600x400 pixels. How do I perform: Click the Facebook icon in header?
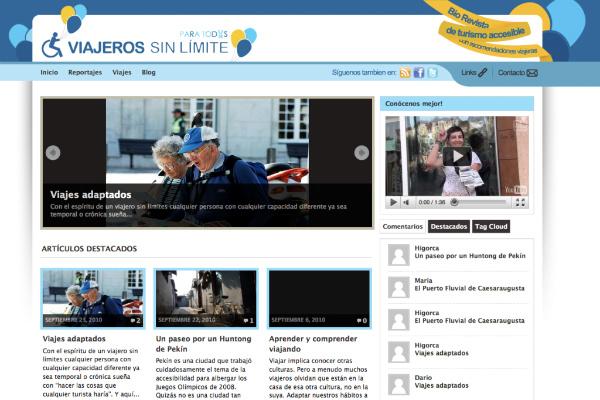[419, 73]
